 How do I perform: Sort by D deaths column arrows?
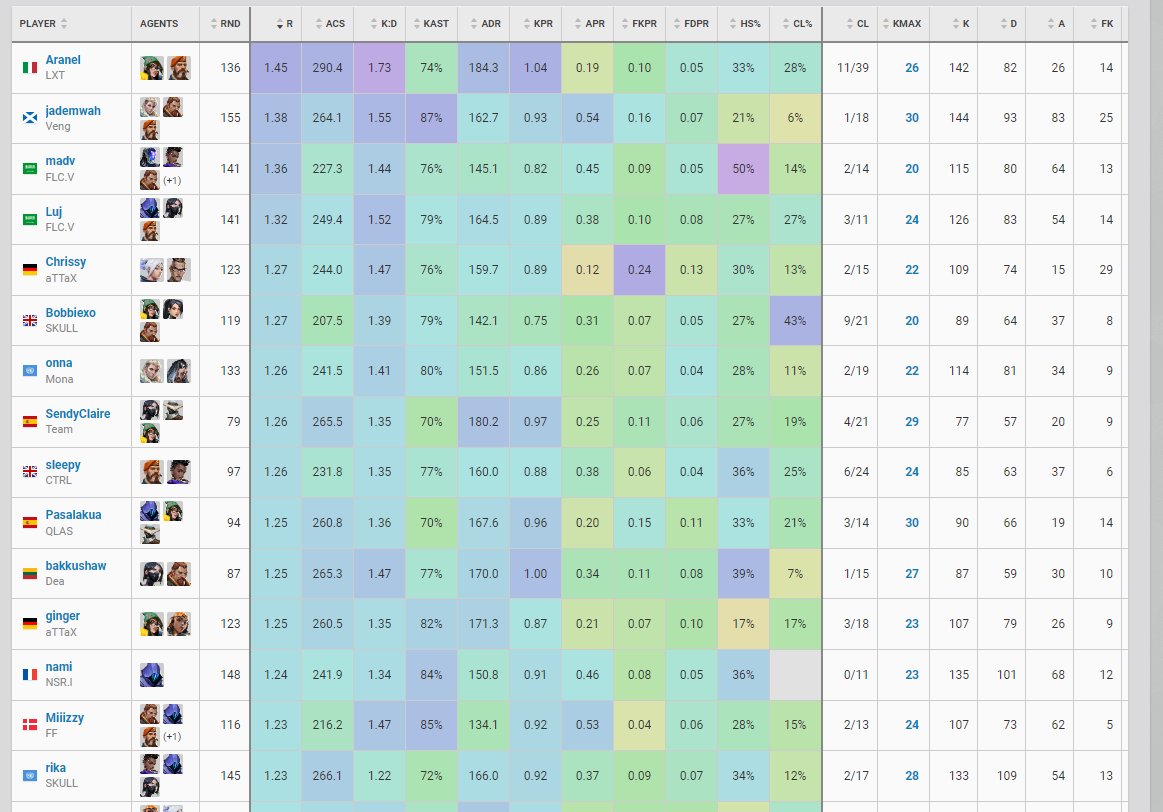(1003, 24)
